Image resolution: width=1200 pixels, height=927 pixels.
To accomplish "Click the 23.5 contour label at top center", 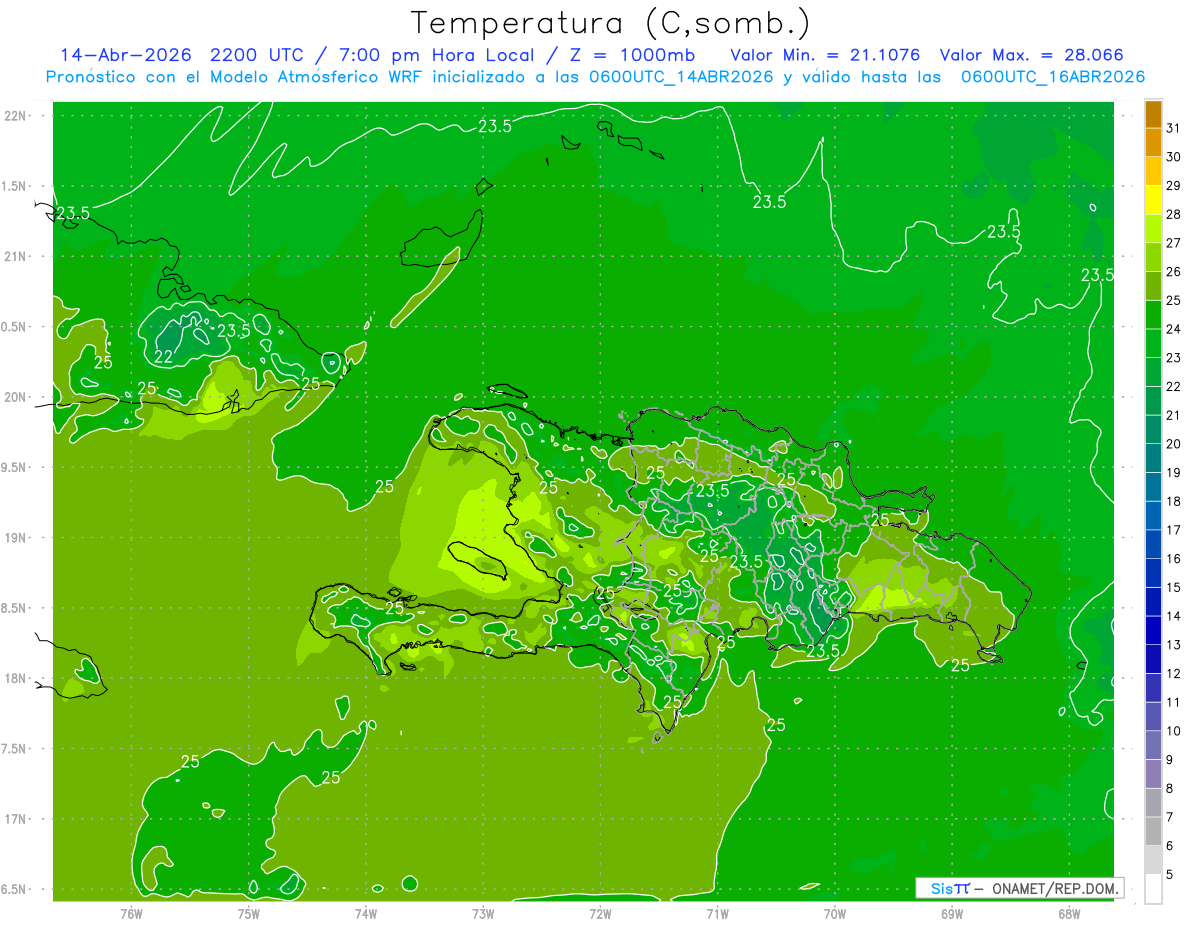I will coord(495,126).
